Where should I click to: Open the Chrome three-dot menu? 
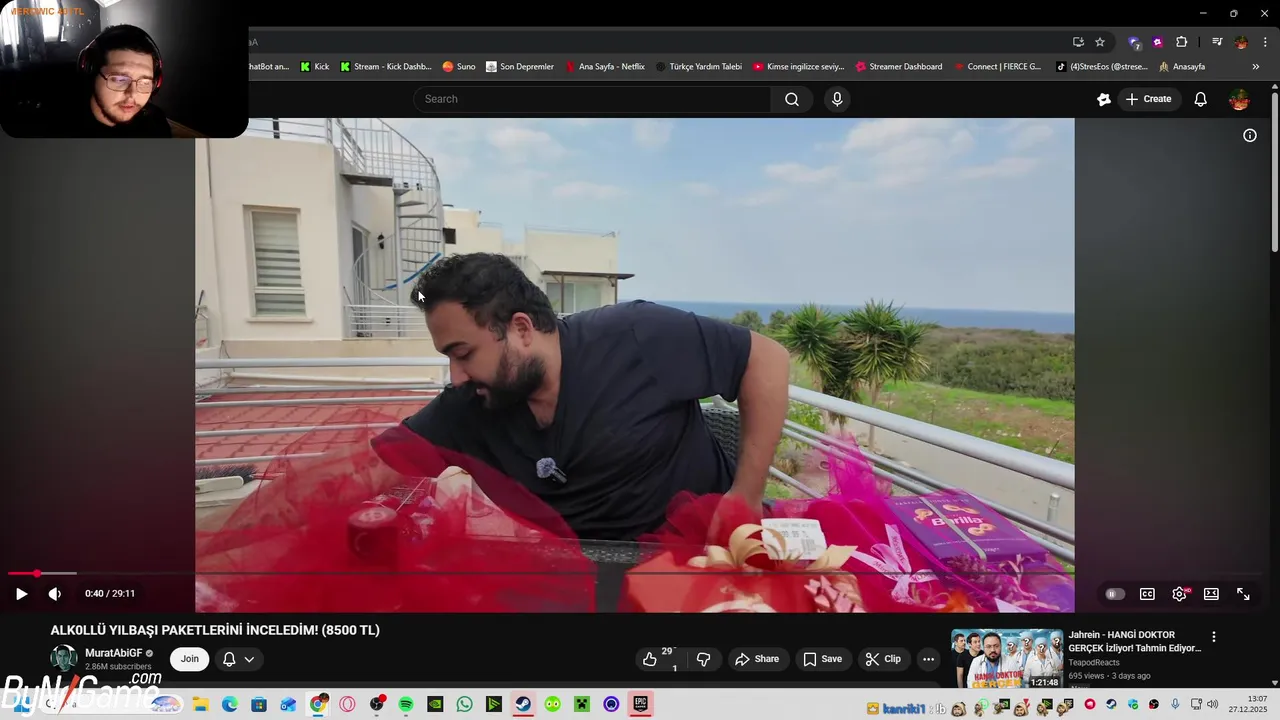(1263, 42)
